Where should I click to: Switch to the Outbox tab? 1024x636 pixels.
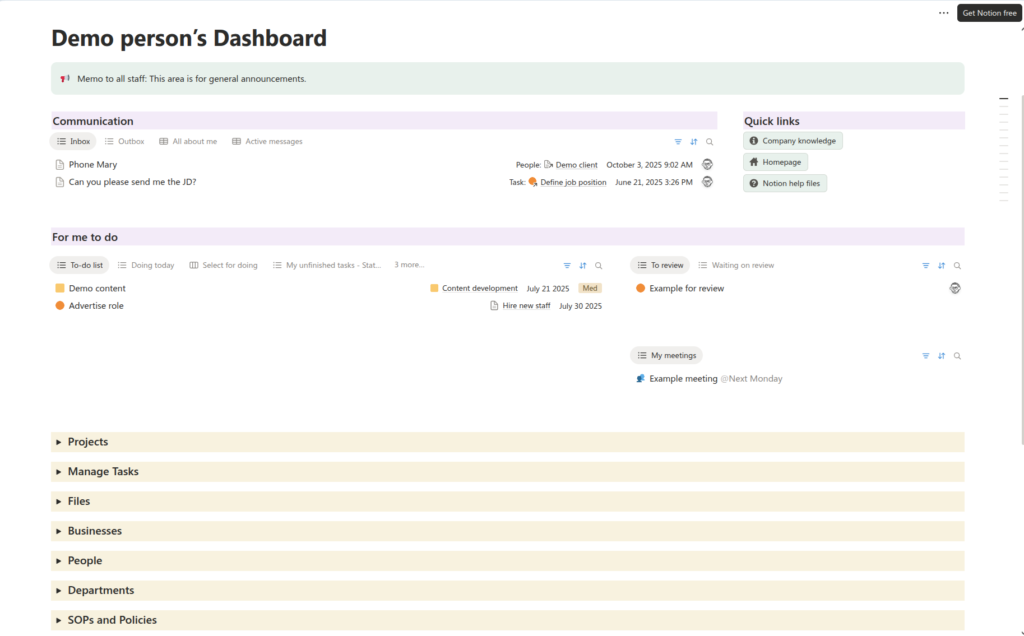click(125, 142)
